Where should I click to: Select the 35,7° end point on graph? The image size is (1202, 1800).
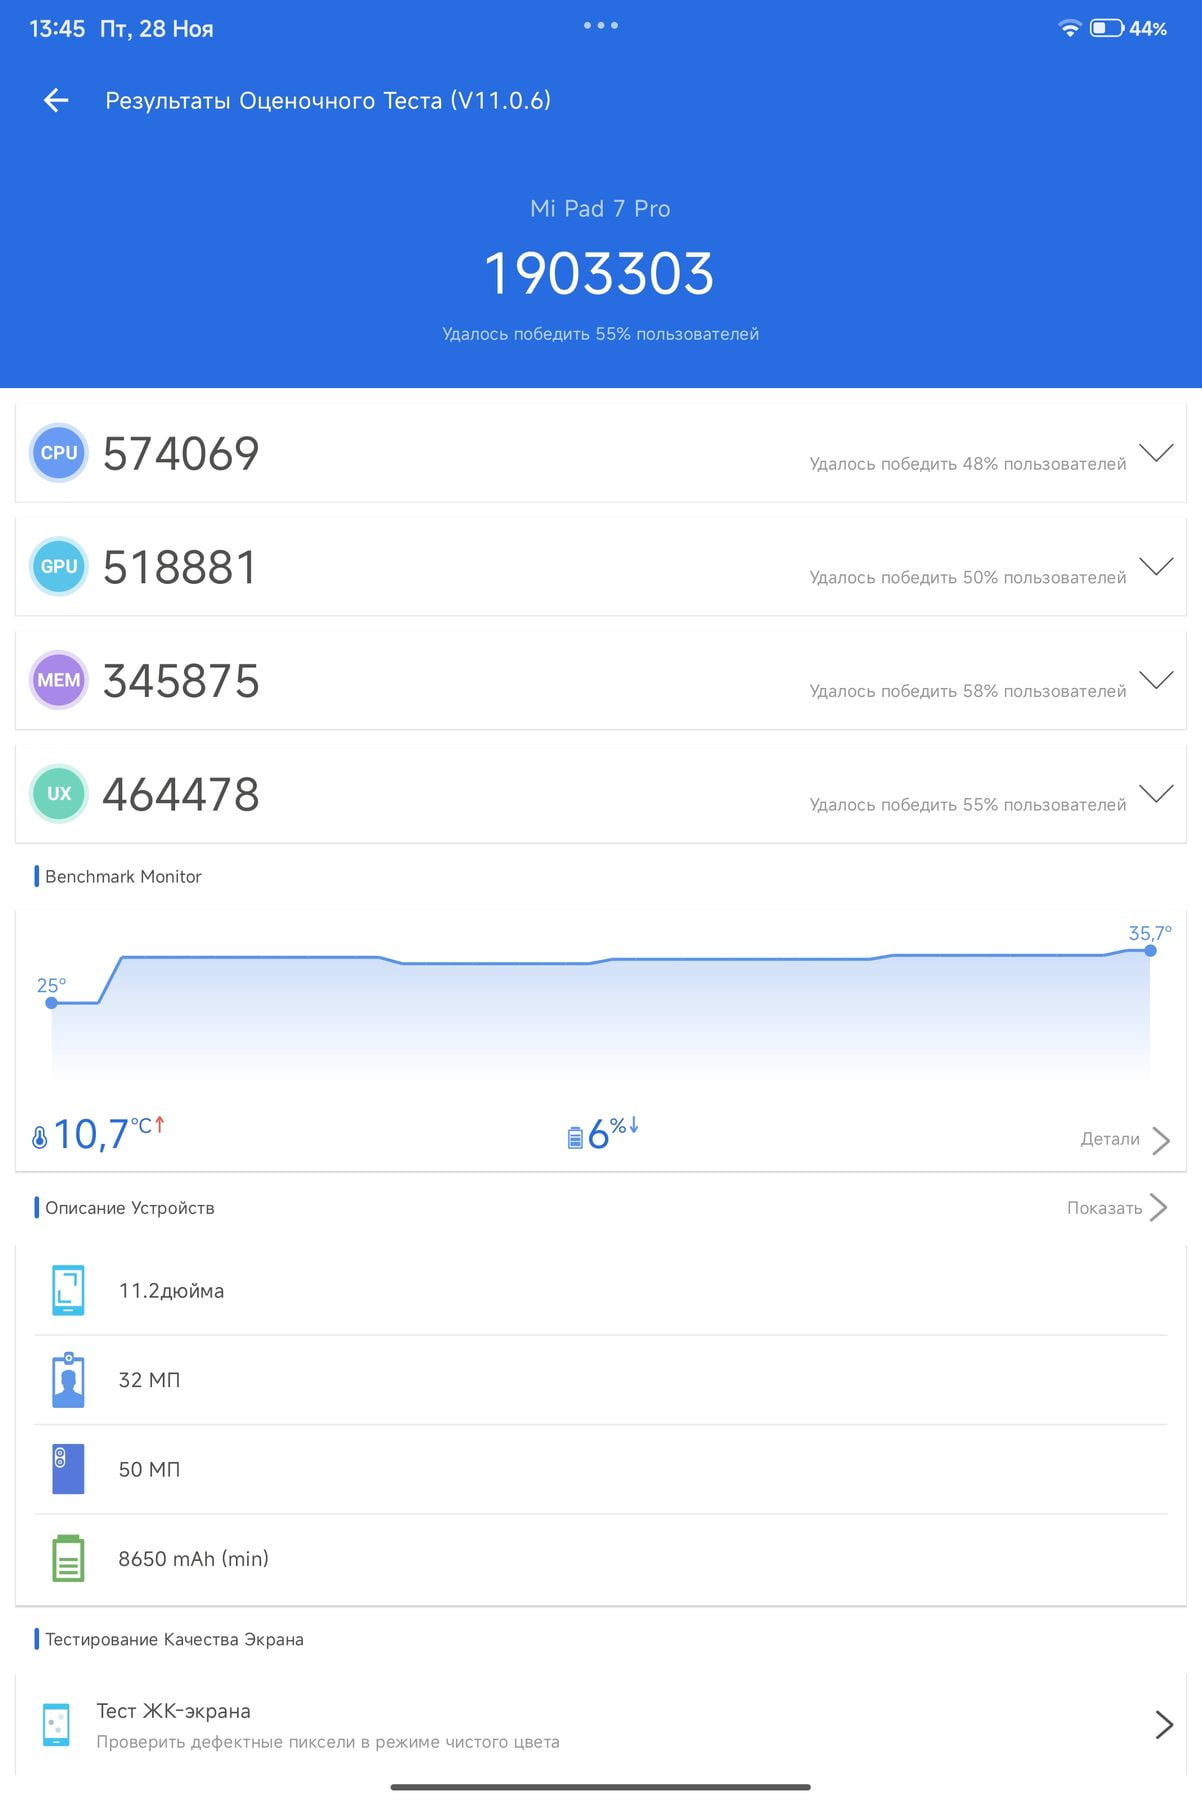tap(1150, 950)
